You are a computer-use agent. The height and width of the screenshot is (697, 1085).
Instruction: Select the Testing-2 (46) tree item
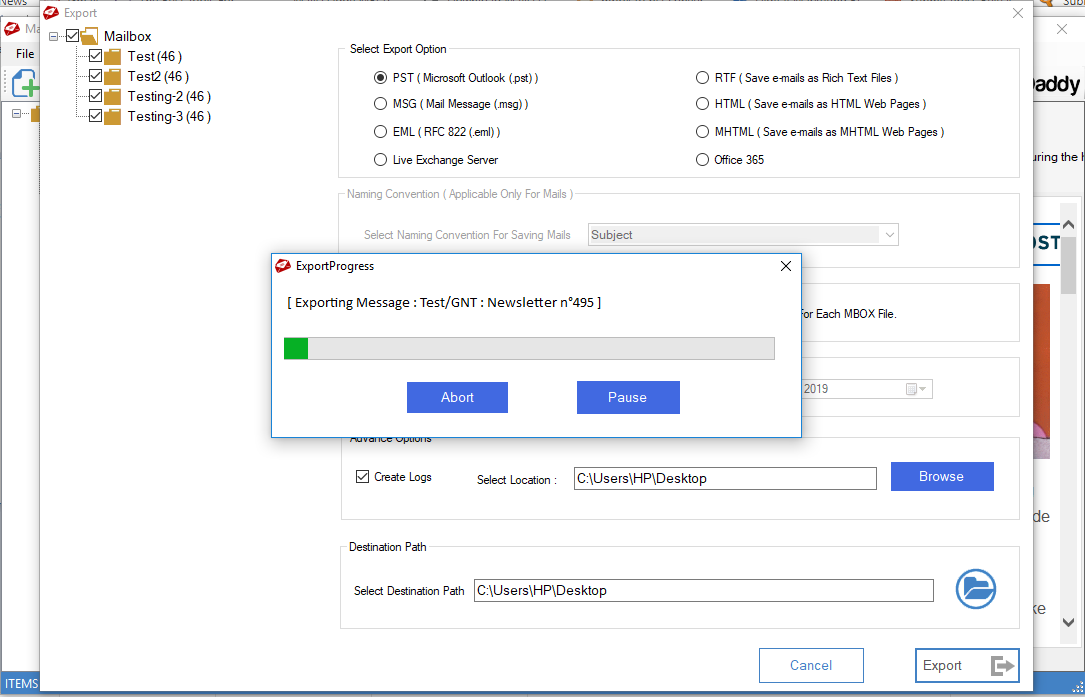(x=169, y=96)
